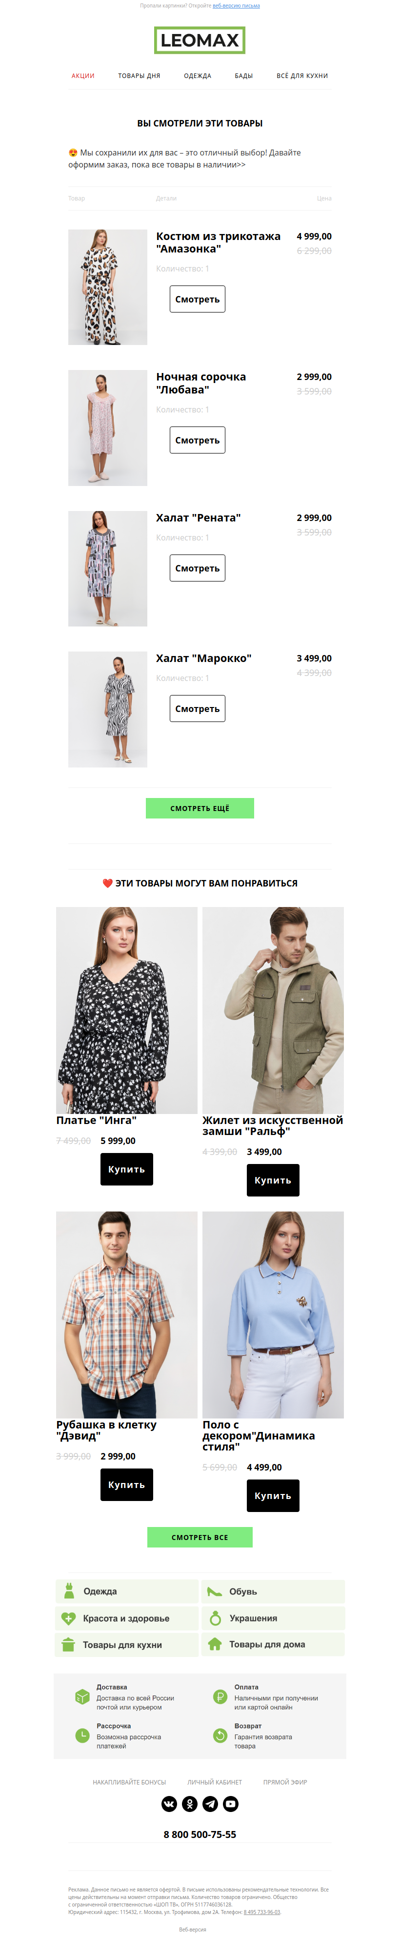Viewport: 400px width, 1954px height.
Task: Select the Акции menu item
Action: pyautogui.click(x=83, y=76)
